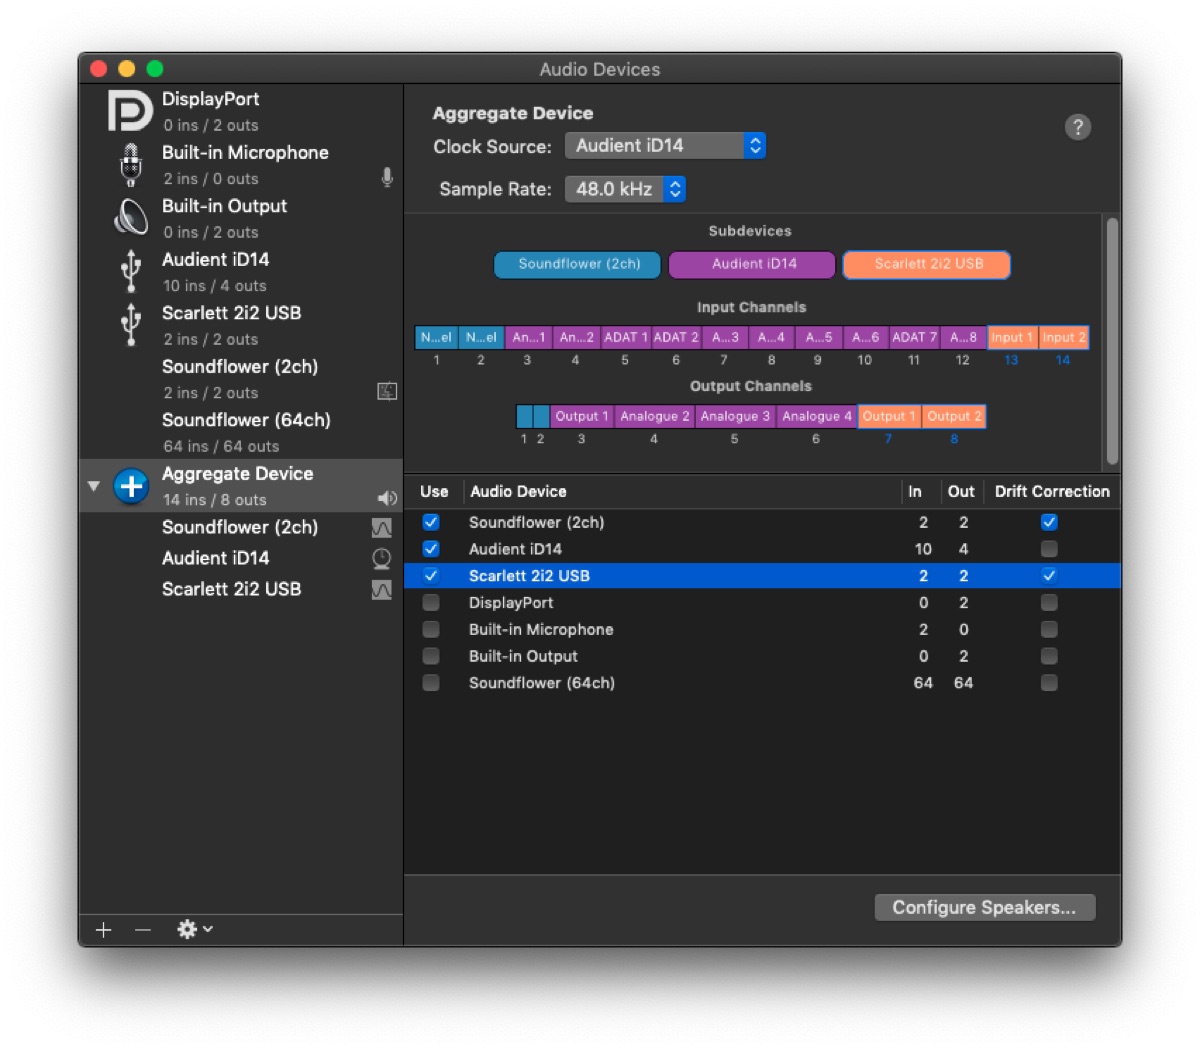Sort by the Audio Device column header
This screenshot has height=1050, width=1200.
click(681, 491)
